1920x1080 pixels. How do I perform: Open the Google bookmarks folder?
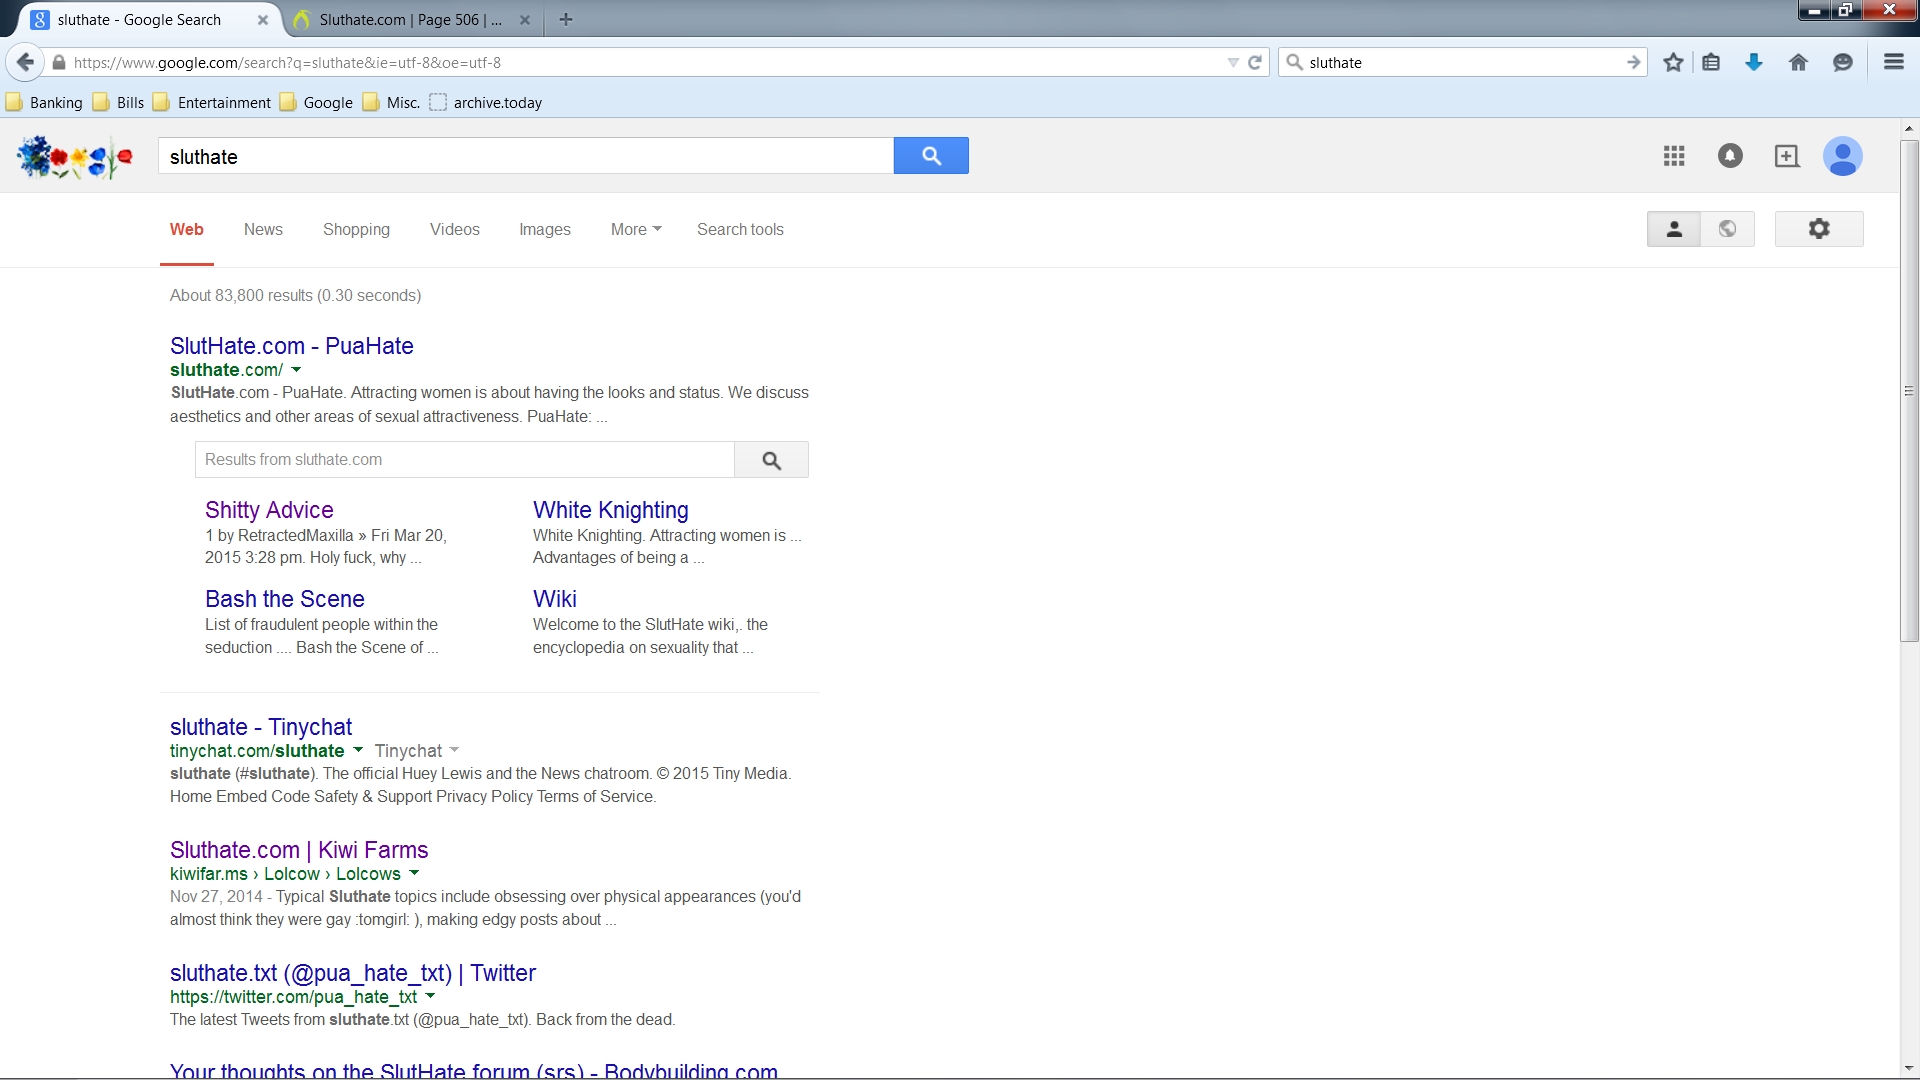(x=316, y=102)
